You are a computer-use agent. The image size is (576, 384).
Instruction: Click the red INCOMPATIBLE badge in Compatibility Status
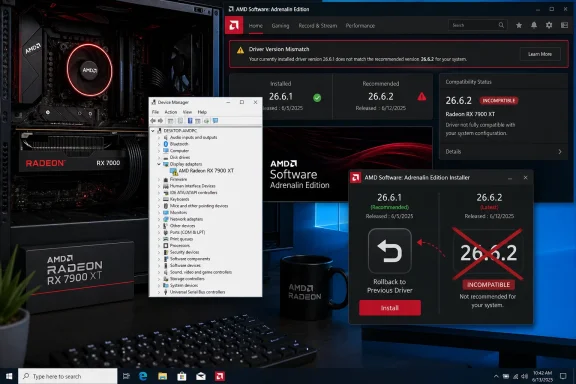pyautogui.click(x=498, y=100)
